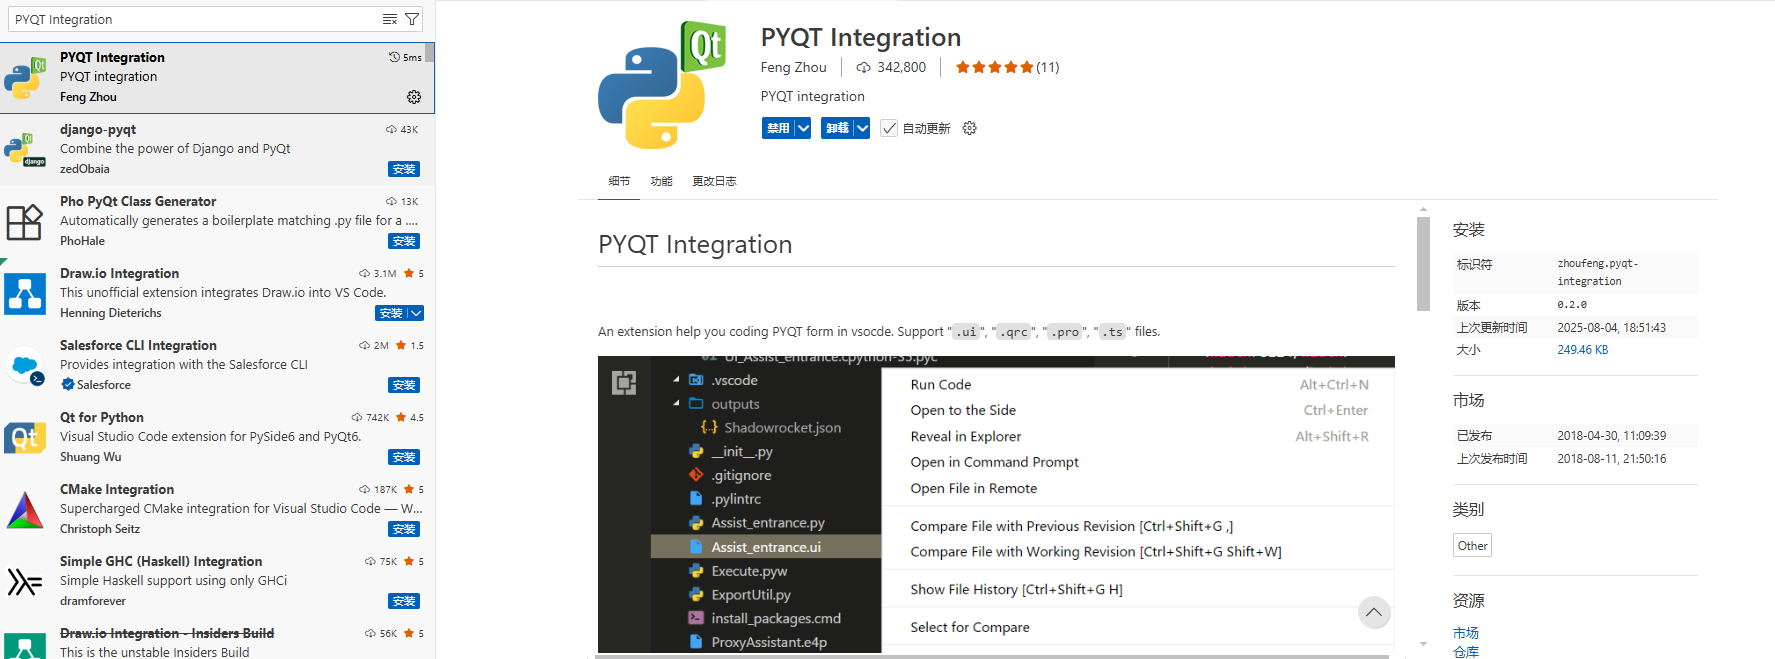Switch to the Changelog tab
1775x659 pixels.
tap(714, 181)
